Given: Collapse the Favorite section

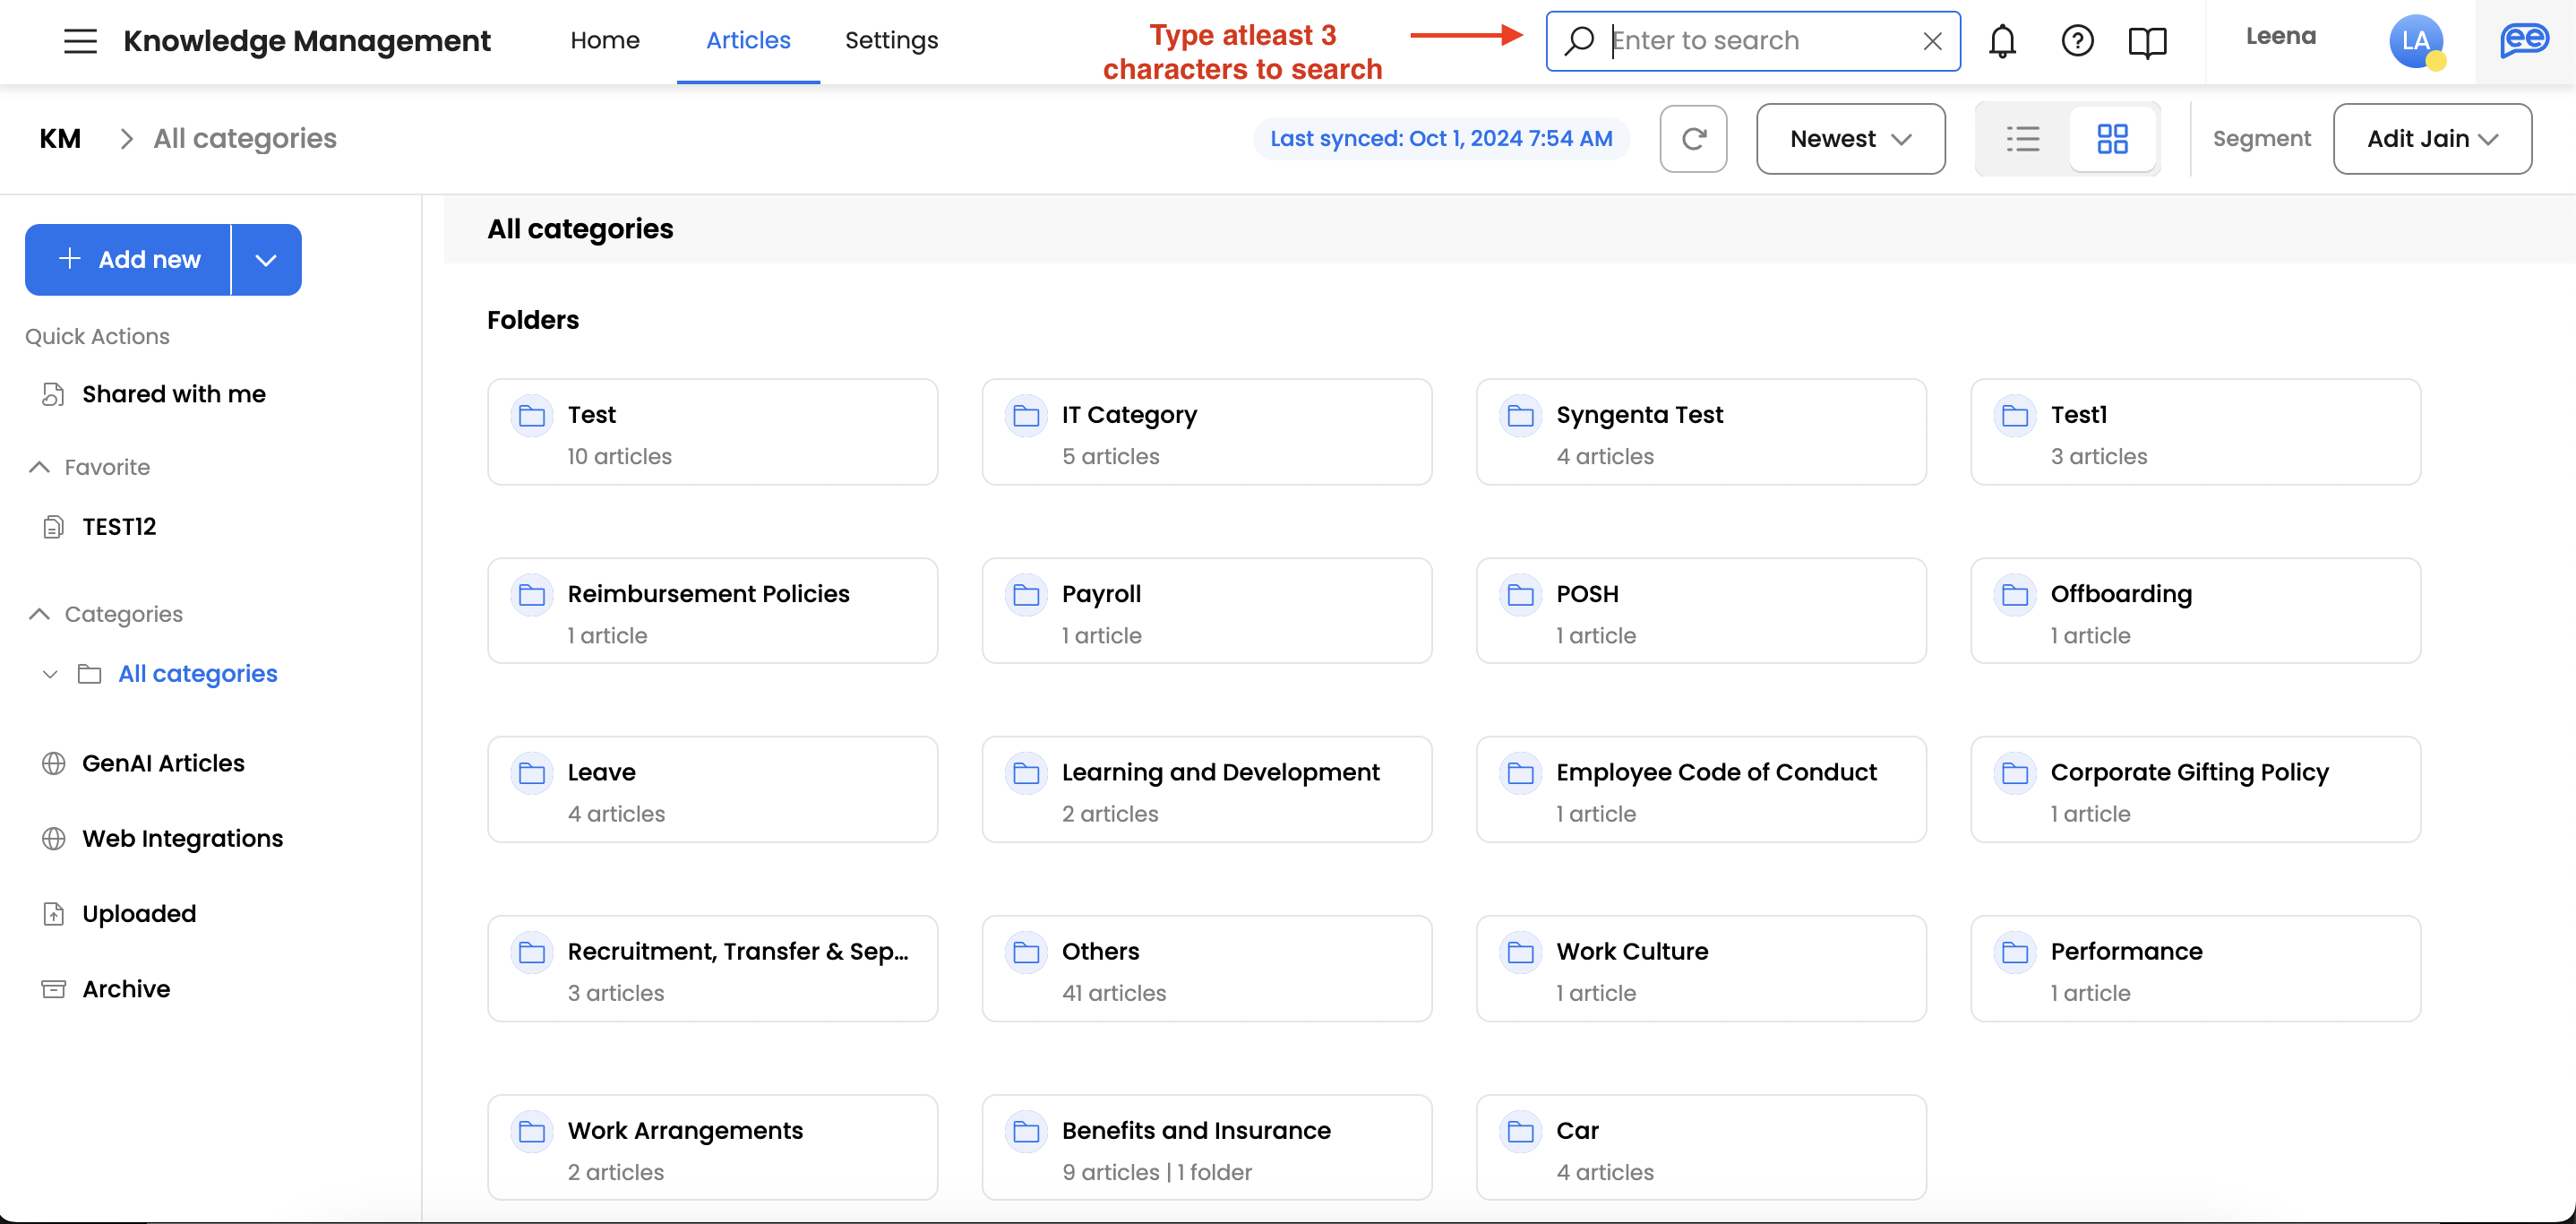Looking at the screenshot, I should click(40, 467).
